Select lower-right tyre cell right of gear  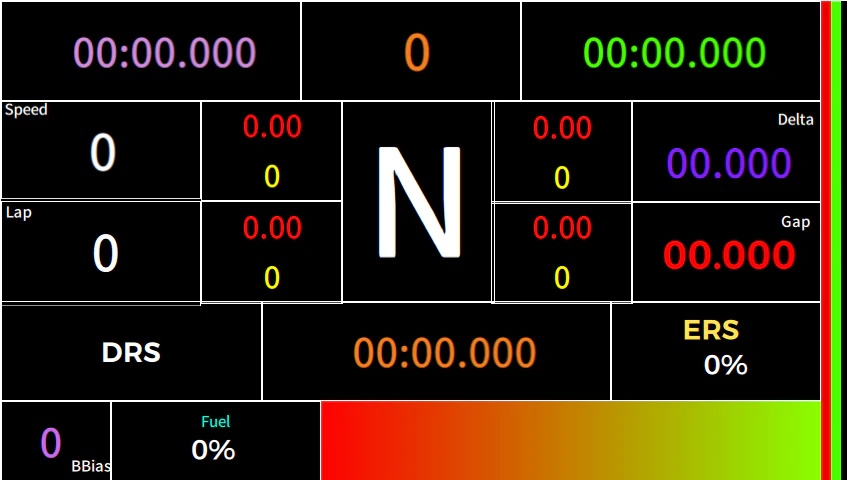tap(562, 252)
